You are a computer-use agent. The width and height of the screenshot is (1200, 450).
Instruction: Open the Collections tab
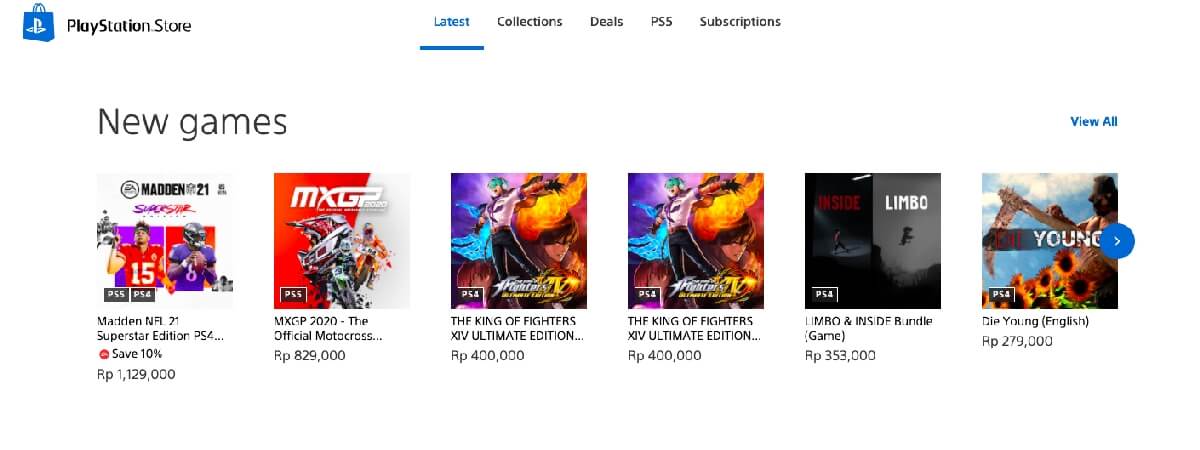click(529, 22)
